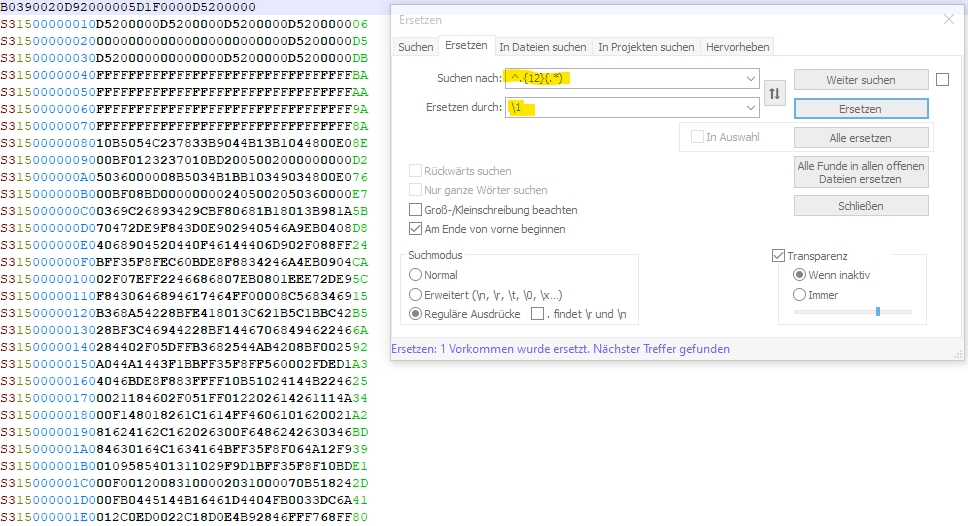Image resolution: width=968 pixels, height=526 pixels.
Task: Click the transparency slider handle
Action: (877, 312)
